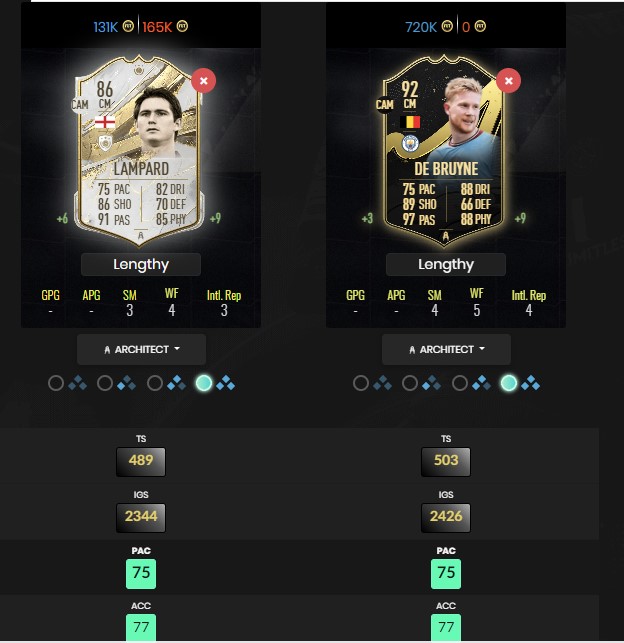The image size is (624, 643).
Task: Select Lampard's second chemistry level radio
Action: pos(105,383)
